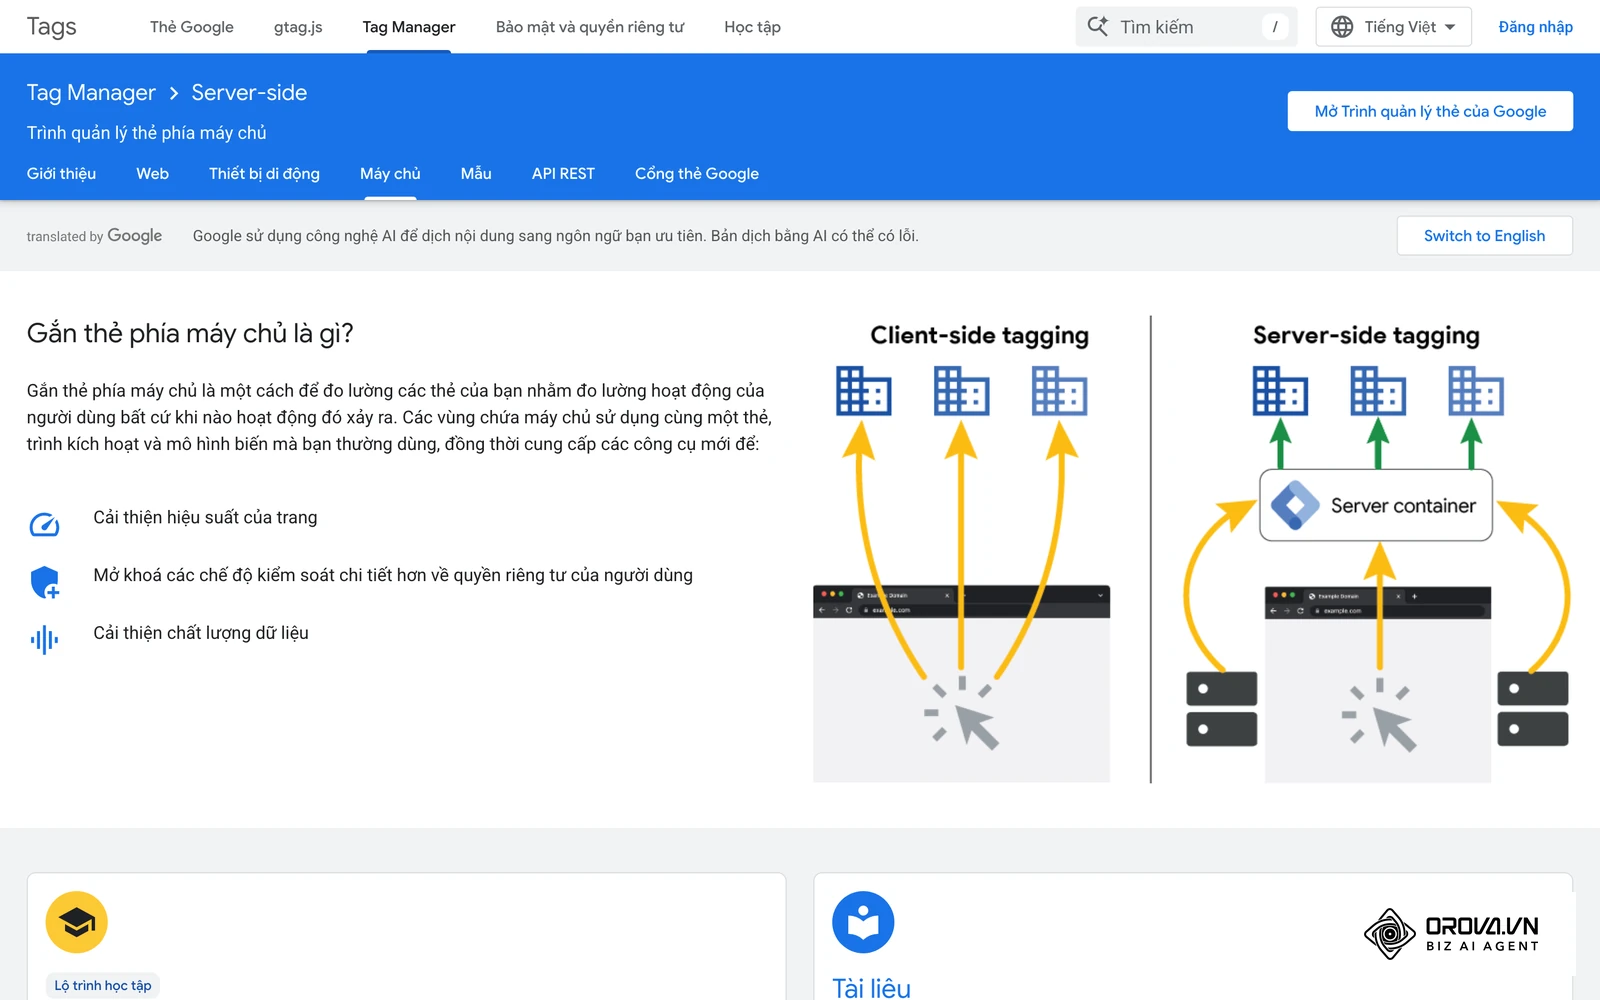1600x1000 pixels.
Task: Click the Switch to English button
Action: 1485,236
